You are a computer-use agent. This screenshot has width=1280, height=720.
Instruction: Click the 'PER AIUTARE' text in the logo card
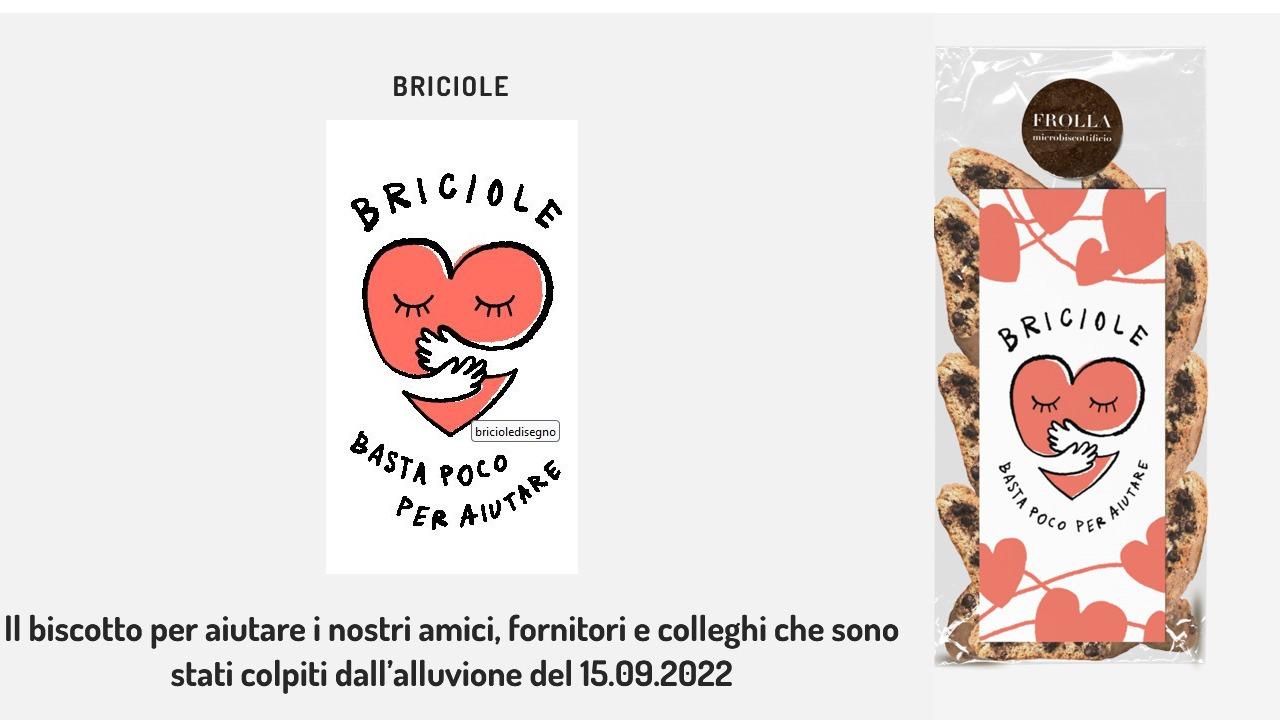pyautogui.click(x=478, y=498)
